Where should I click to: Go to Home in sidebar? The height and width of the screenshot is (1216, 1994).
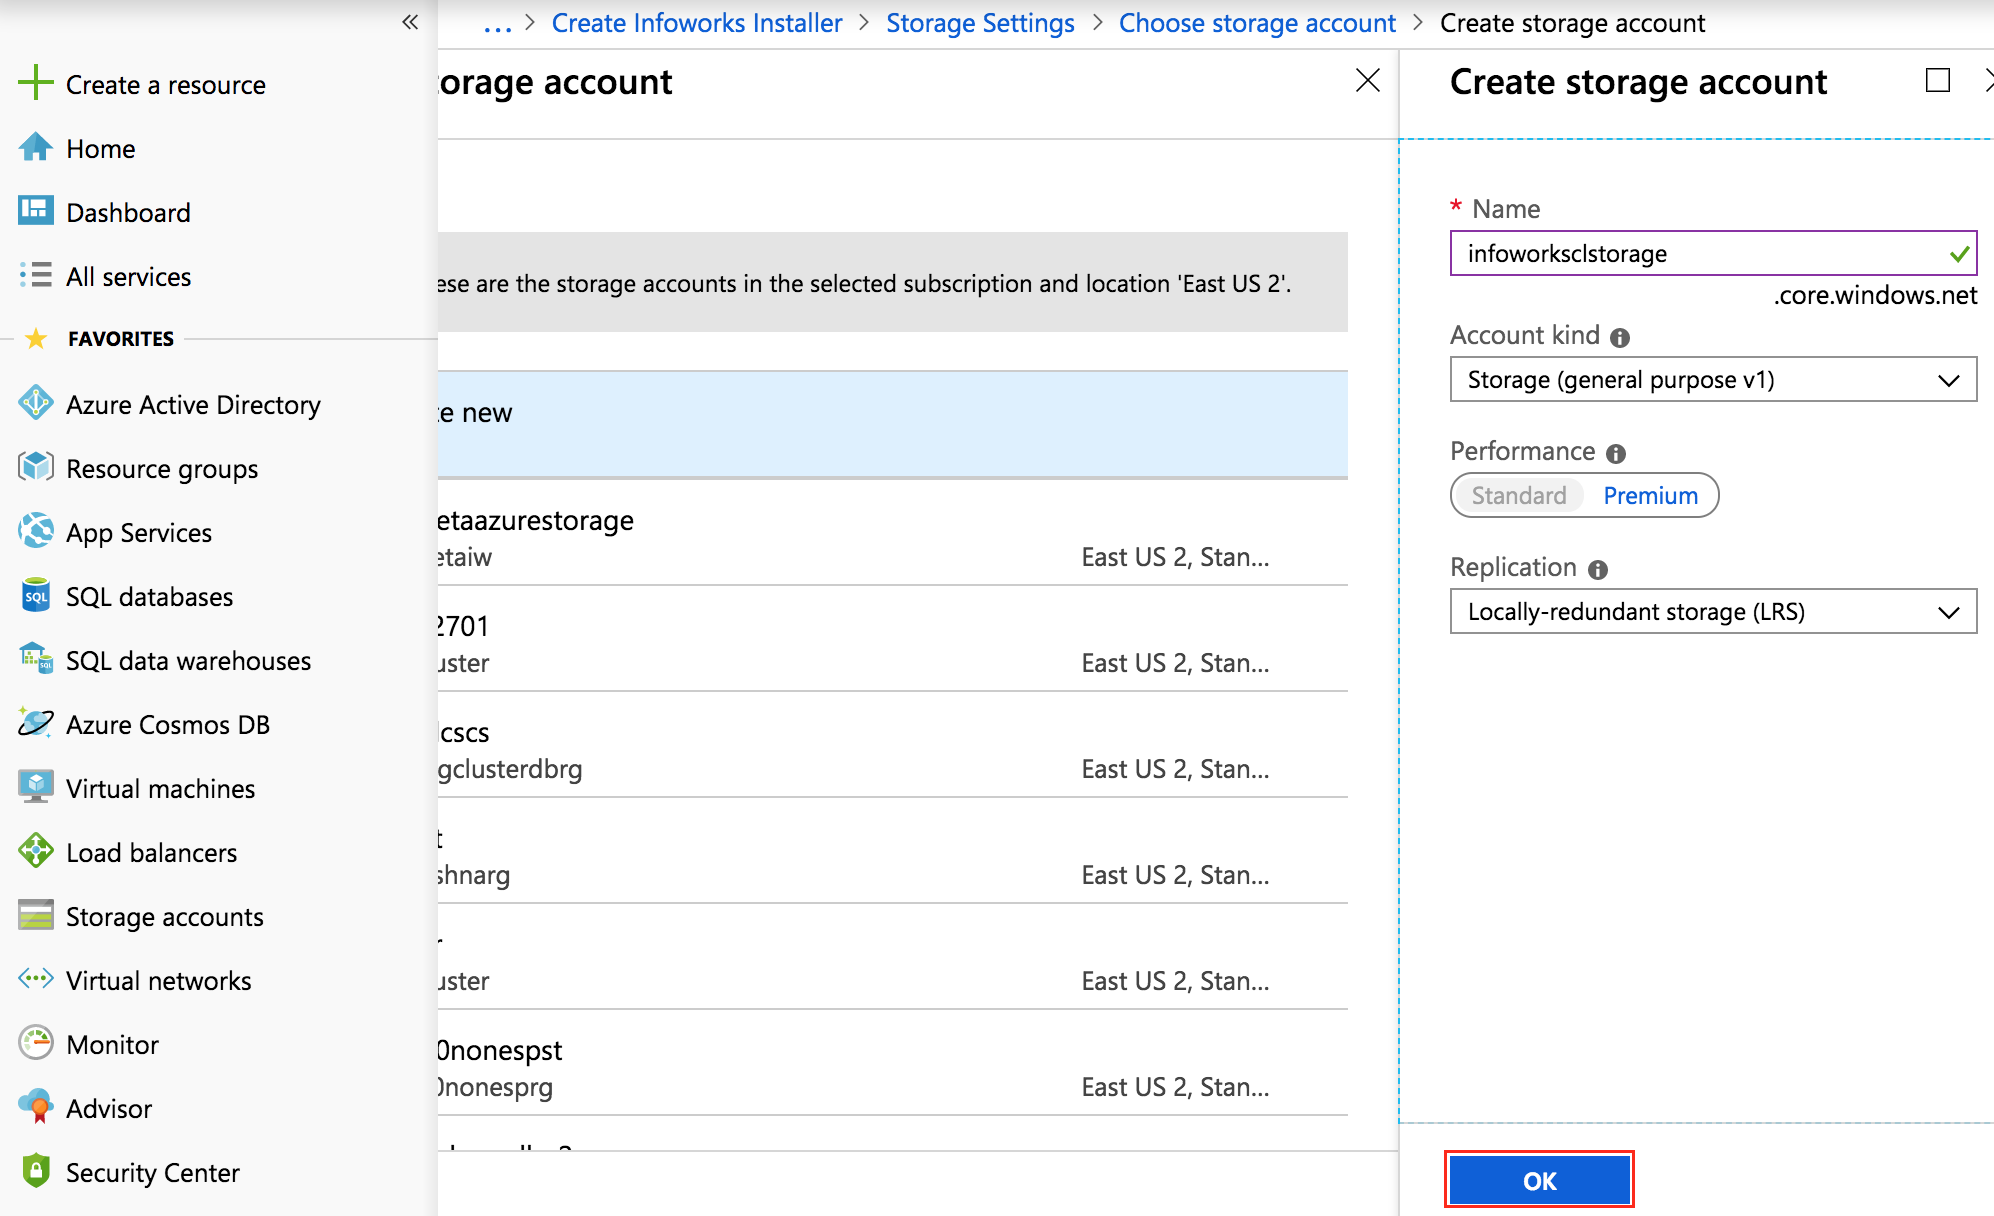click(101, 148)
